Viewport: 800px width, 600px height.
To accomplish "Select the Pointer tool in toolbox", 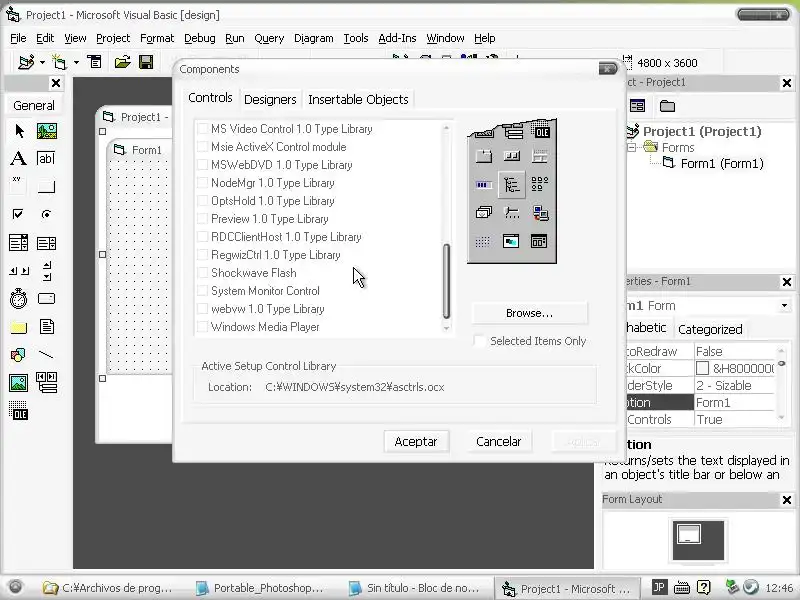I will 19,131.
